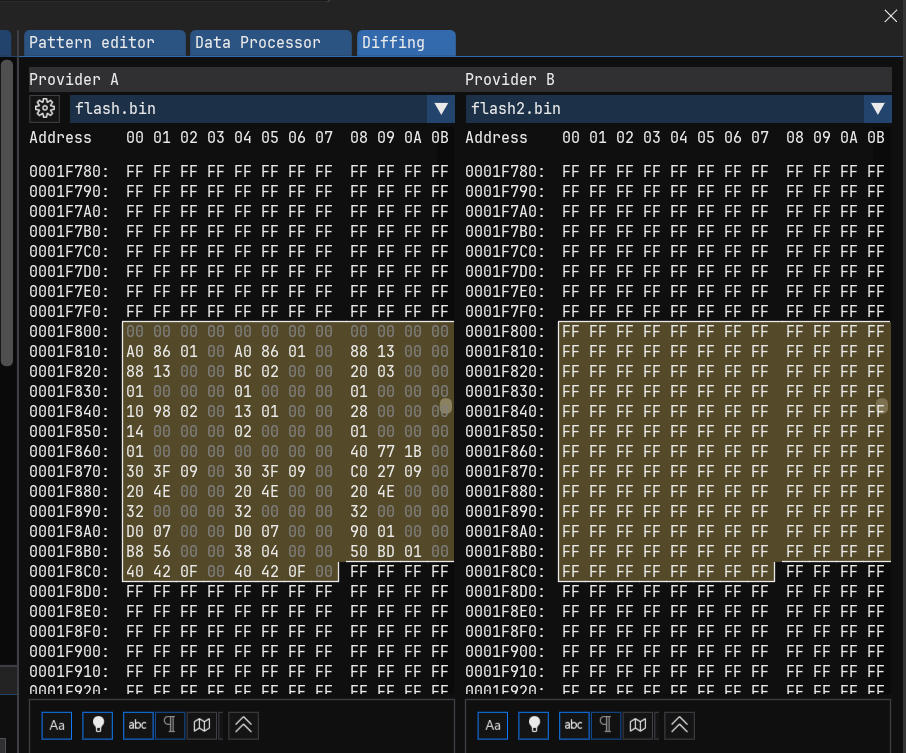Click the Provider B header label
The width and height of the screenshot is (906, 753).
[x=510, y=80]
